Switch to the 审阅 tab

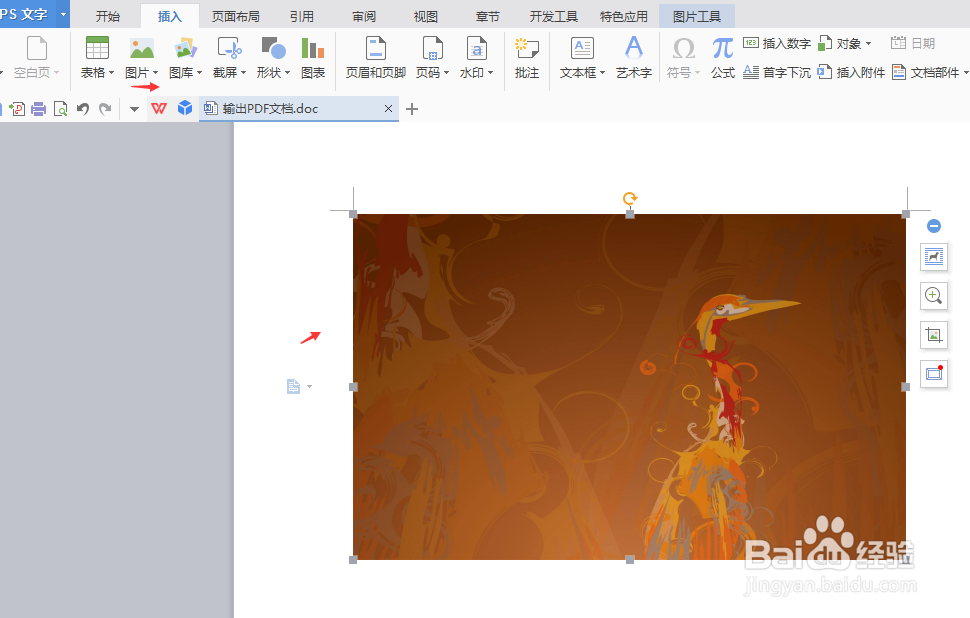click(x=364, y=16)
